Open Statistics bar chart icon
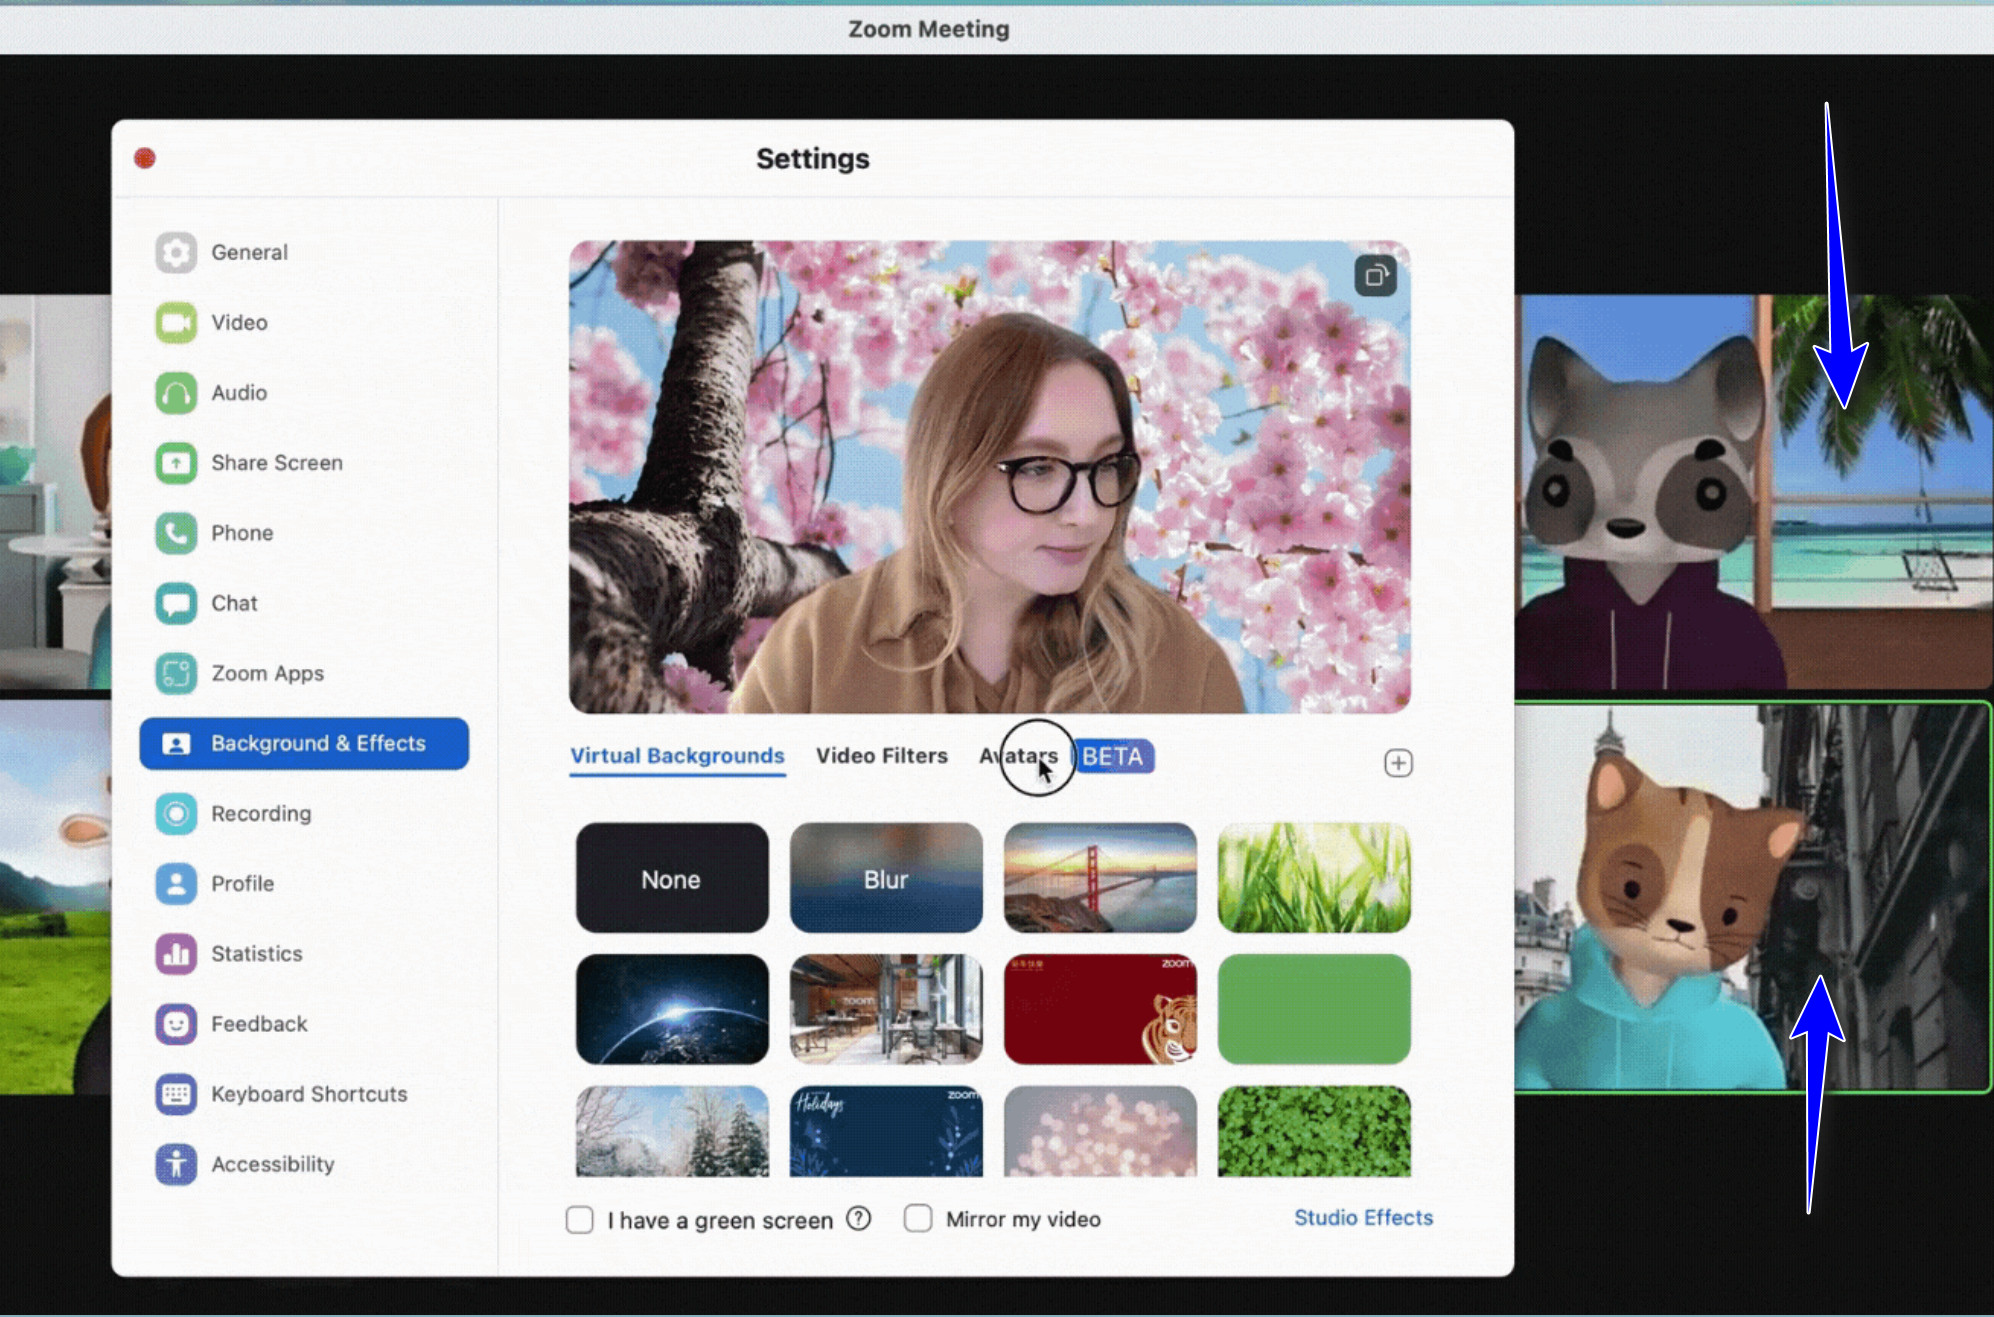The height and width of the screenshot is (1317, 1994). [176, 953]
